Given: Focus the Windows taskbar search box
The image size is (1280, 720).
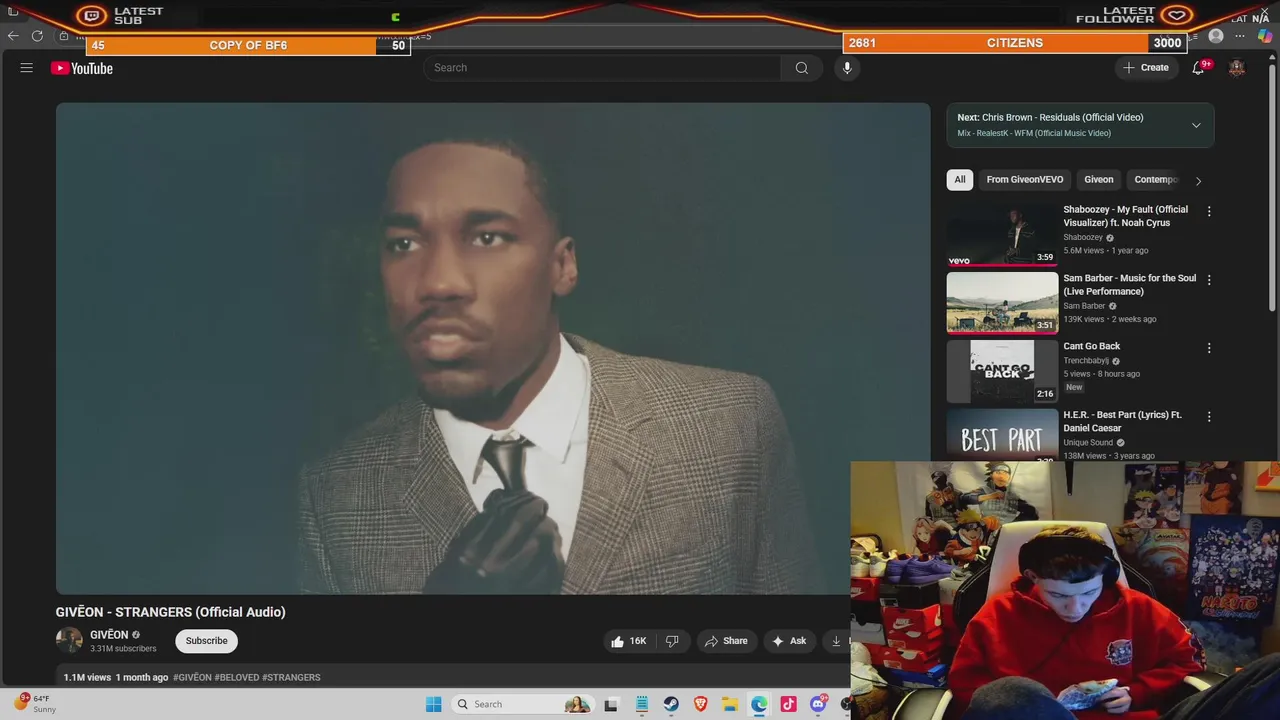Looking at the screenshot, I should tap(521, 704).
